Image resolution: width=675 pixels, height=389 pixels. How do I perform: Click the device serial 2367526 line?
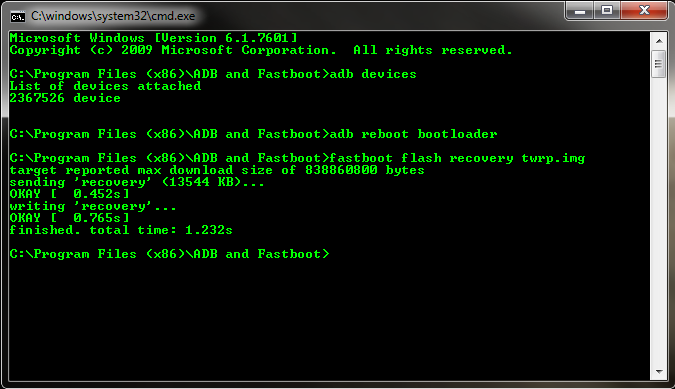pyautogui.click(x=65, y=98)
